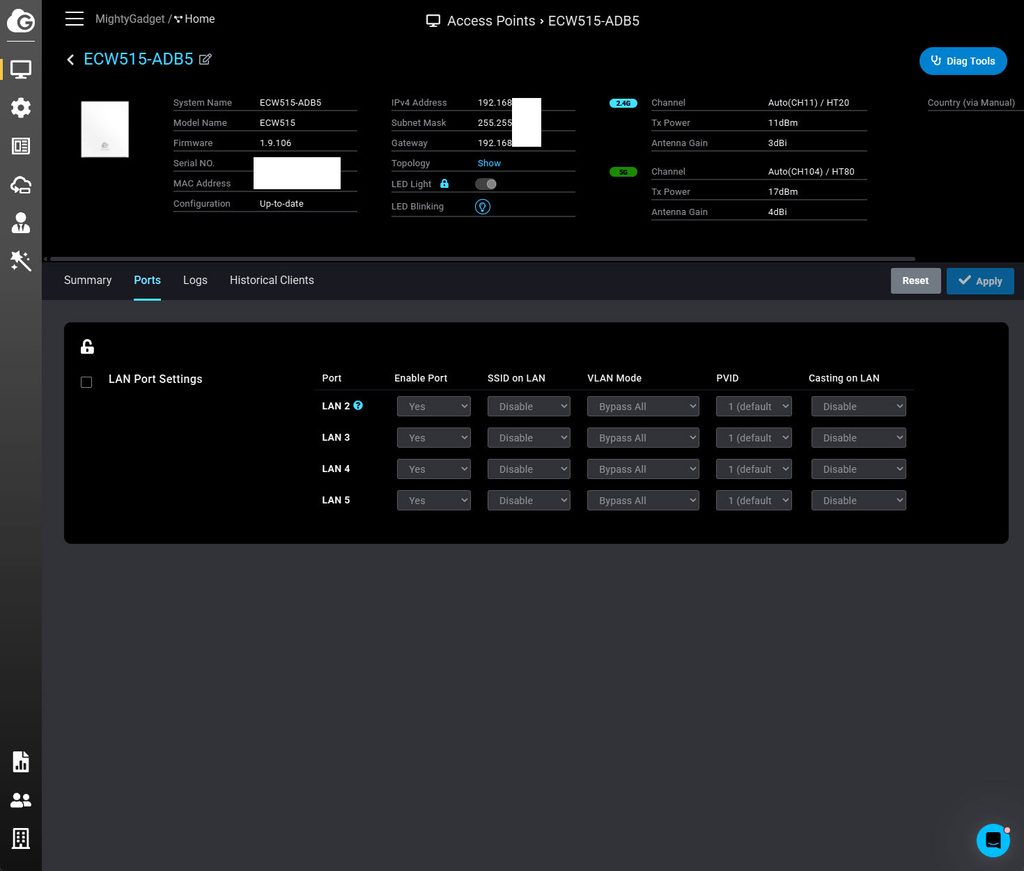Image resolution: width=1024 pixels, height=871 pixels.
Task: Open the user account icon in sidebar
Action: (21, 223)
